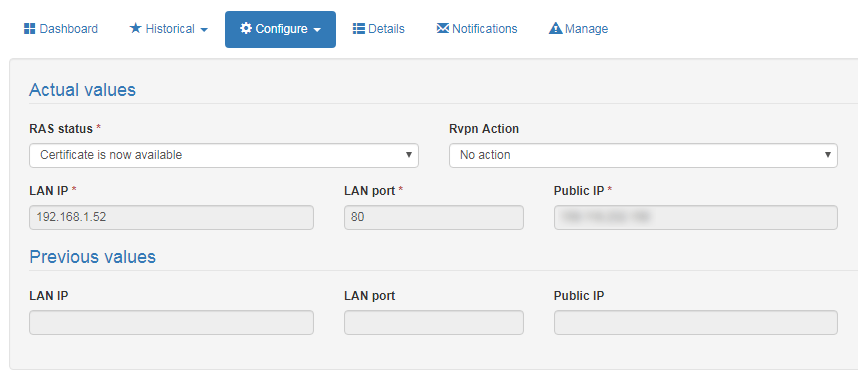Click the Notifications envelope icon

pyautogui.click(x=443, y=28)
